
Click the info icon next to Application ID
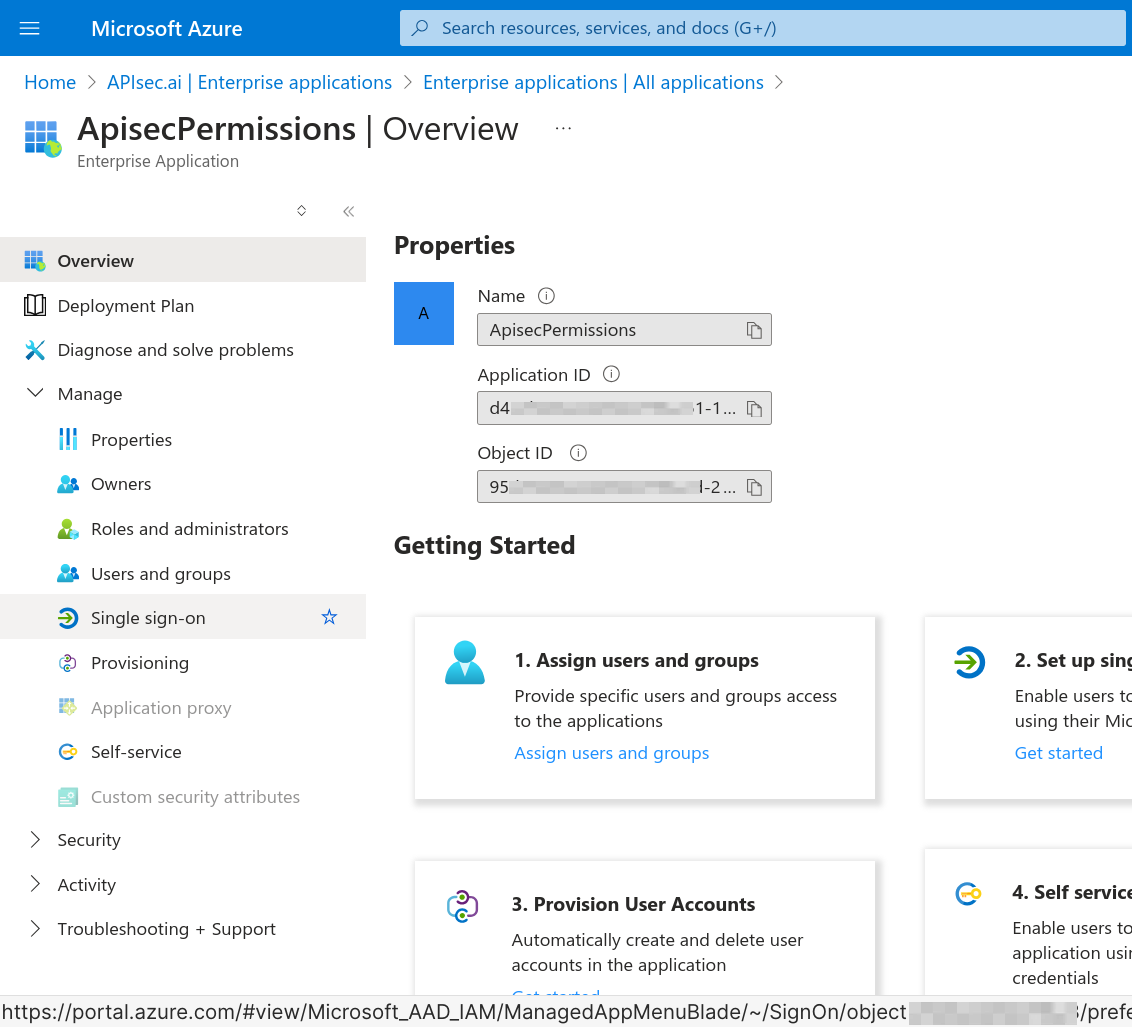coord(612,374)
